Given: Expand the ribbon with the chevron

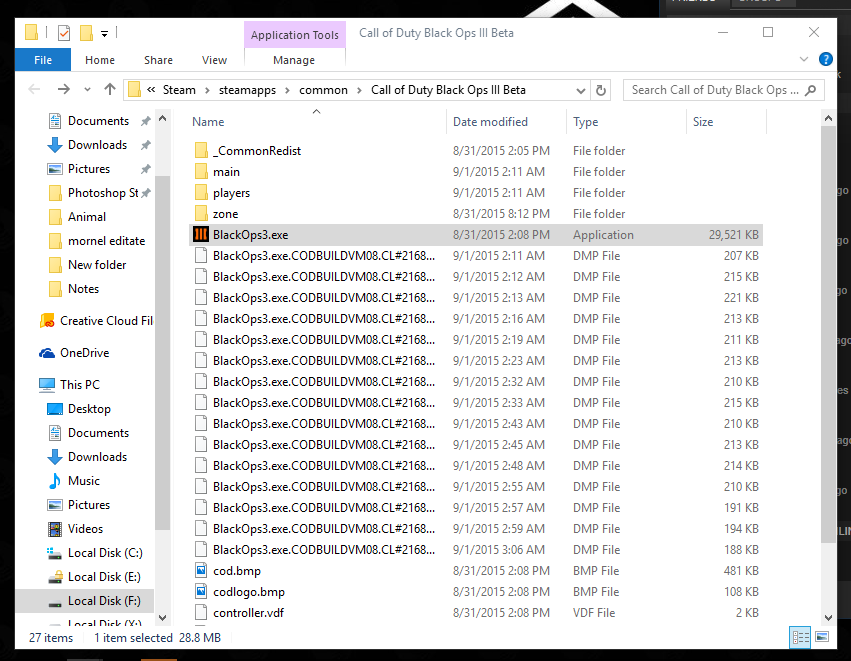Looking at the screenshot, I should tap(804, 59).
